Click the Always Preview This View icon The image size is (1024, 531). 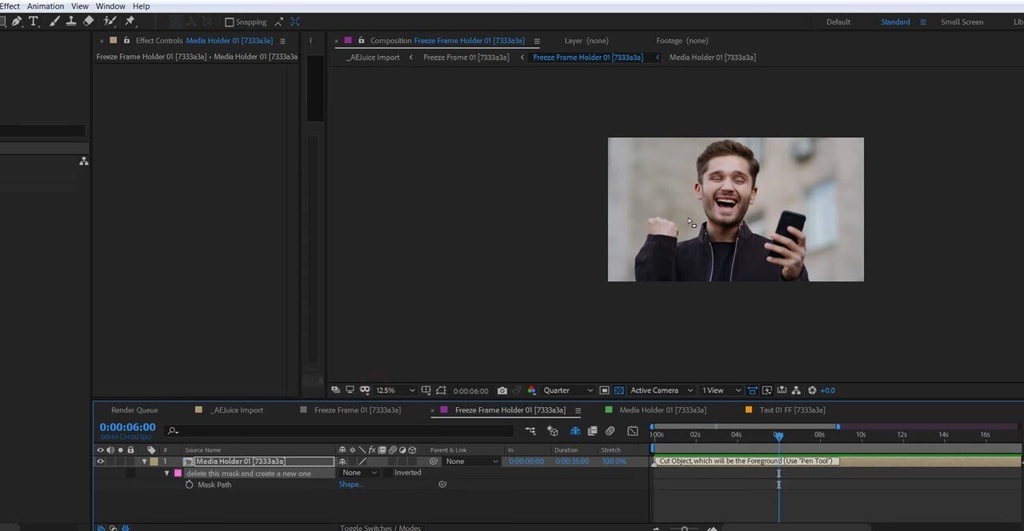click(x=336, y=390)
